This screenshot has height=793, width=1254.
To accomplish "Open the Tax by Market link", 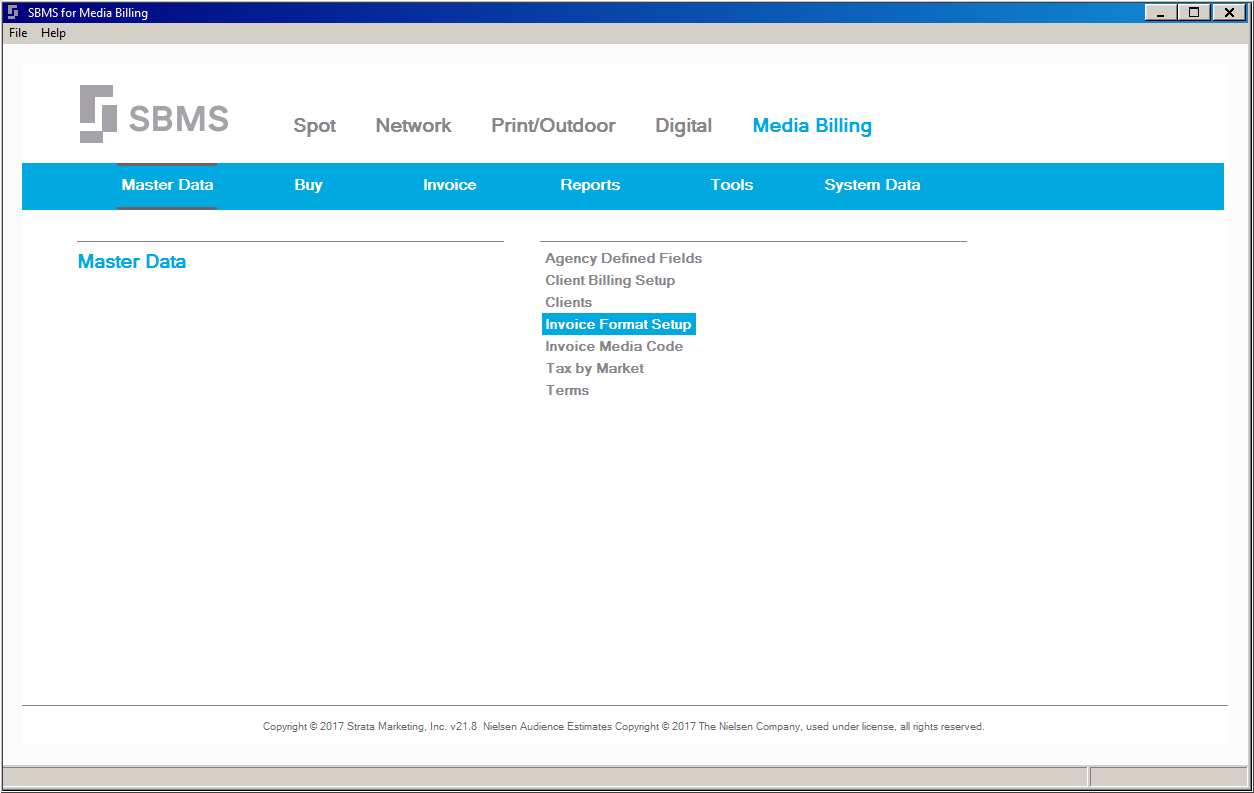I will pos(595,368).
